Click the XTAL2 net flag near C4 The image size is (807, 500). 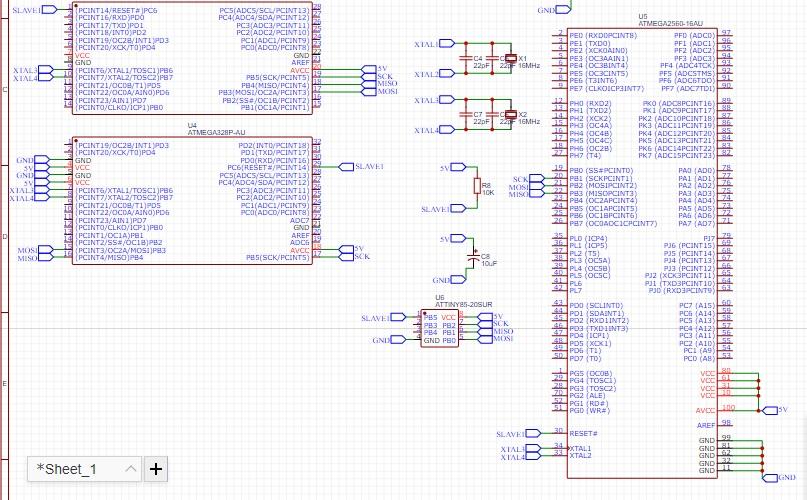coord(447,74)
